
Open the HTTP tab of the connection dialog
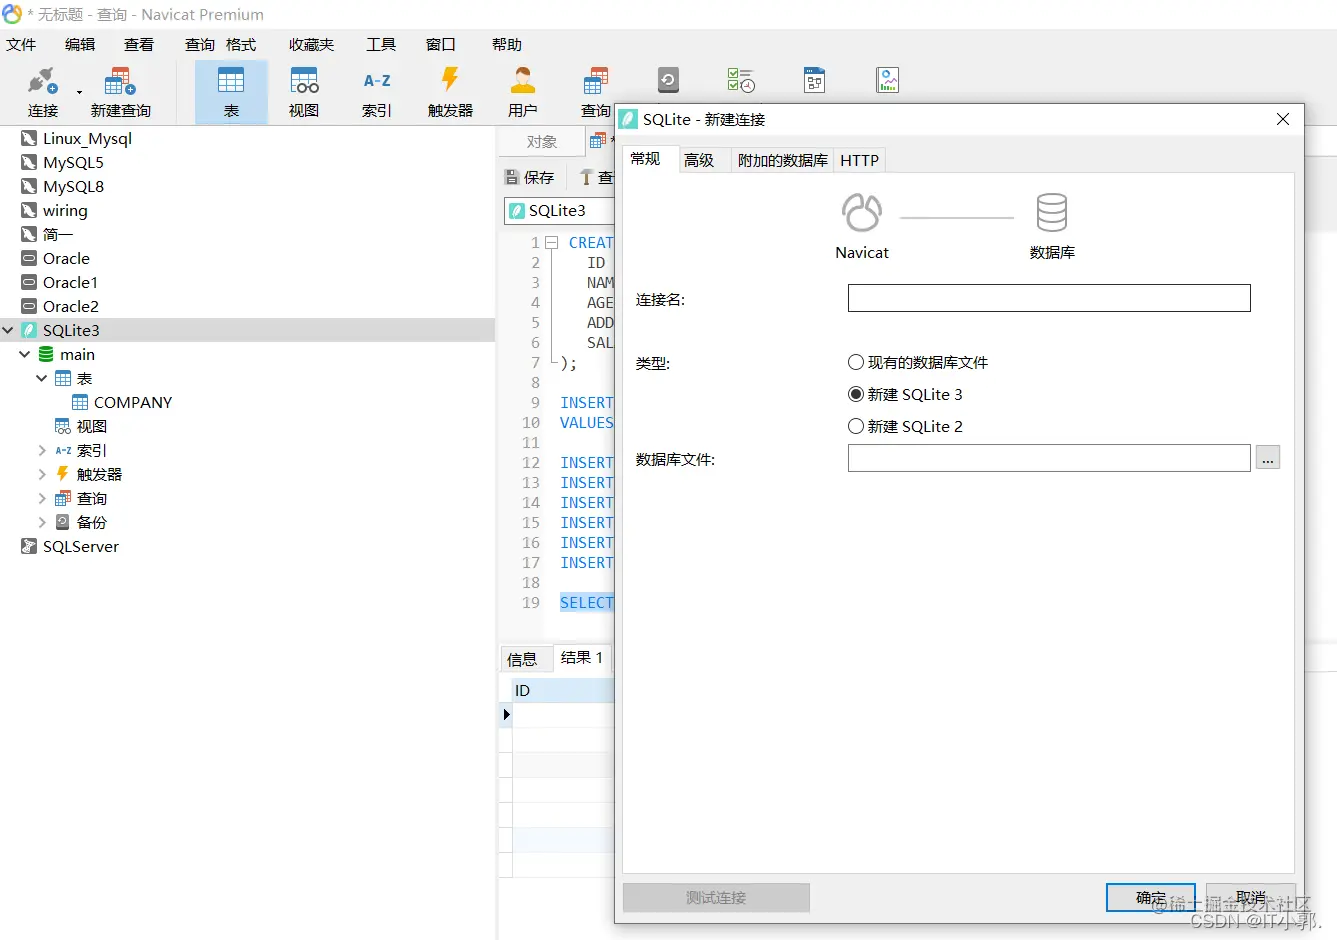[x=859, y=159]
